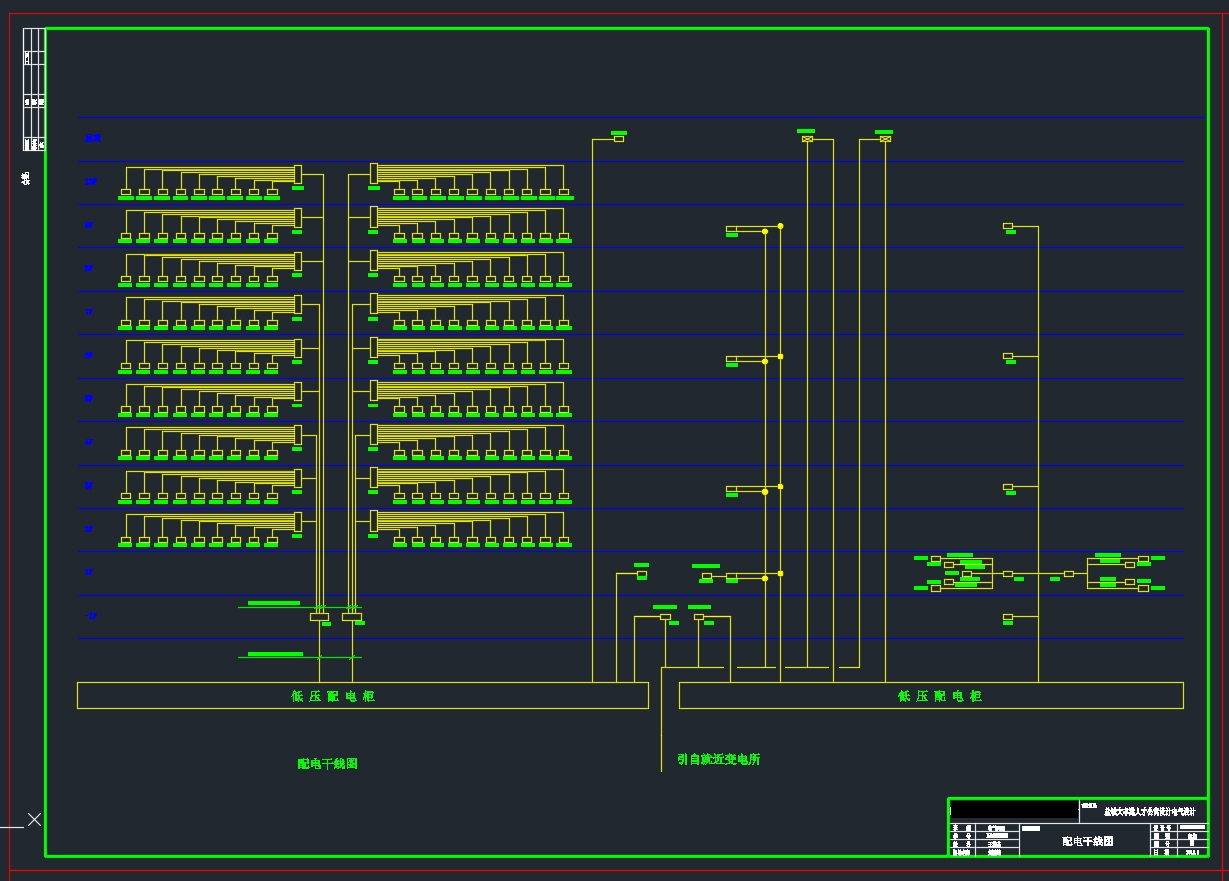Pick the small box at top of leftmost riser
The image size is (1229, 881).
(619, 139)
